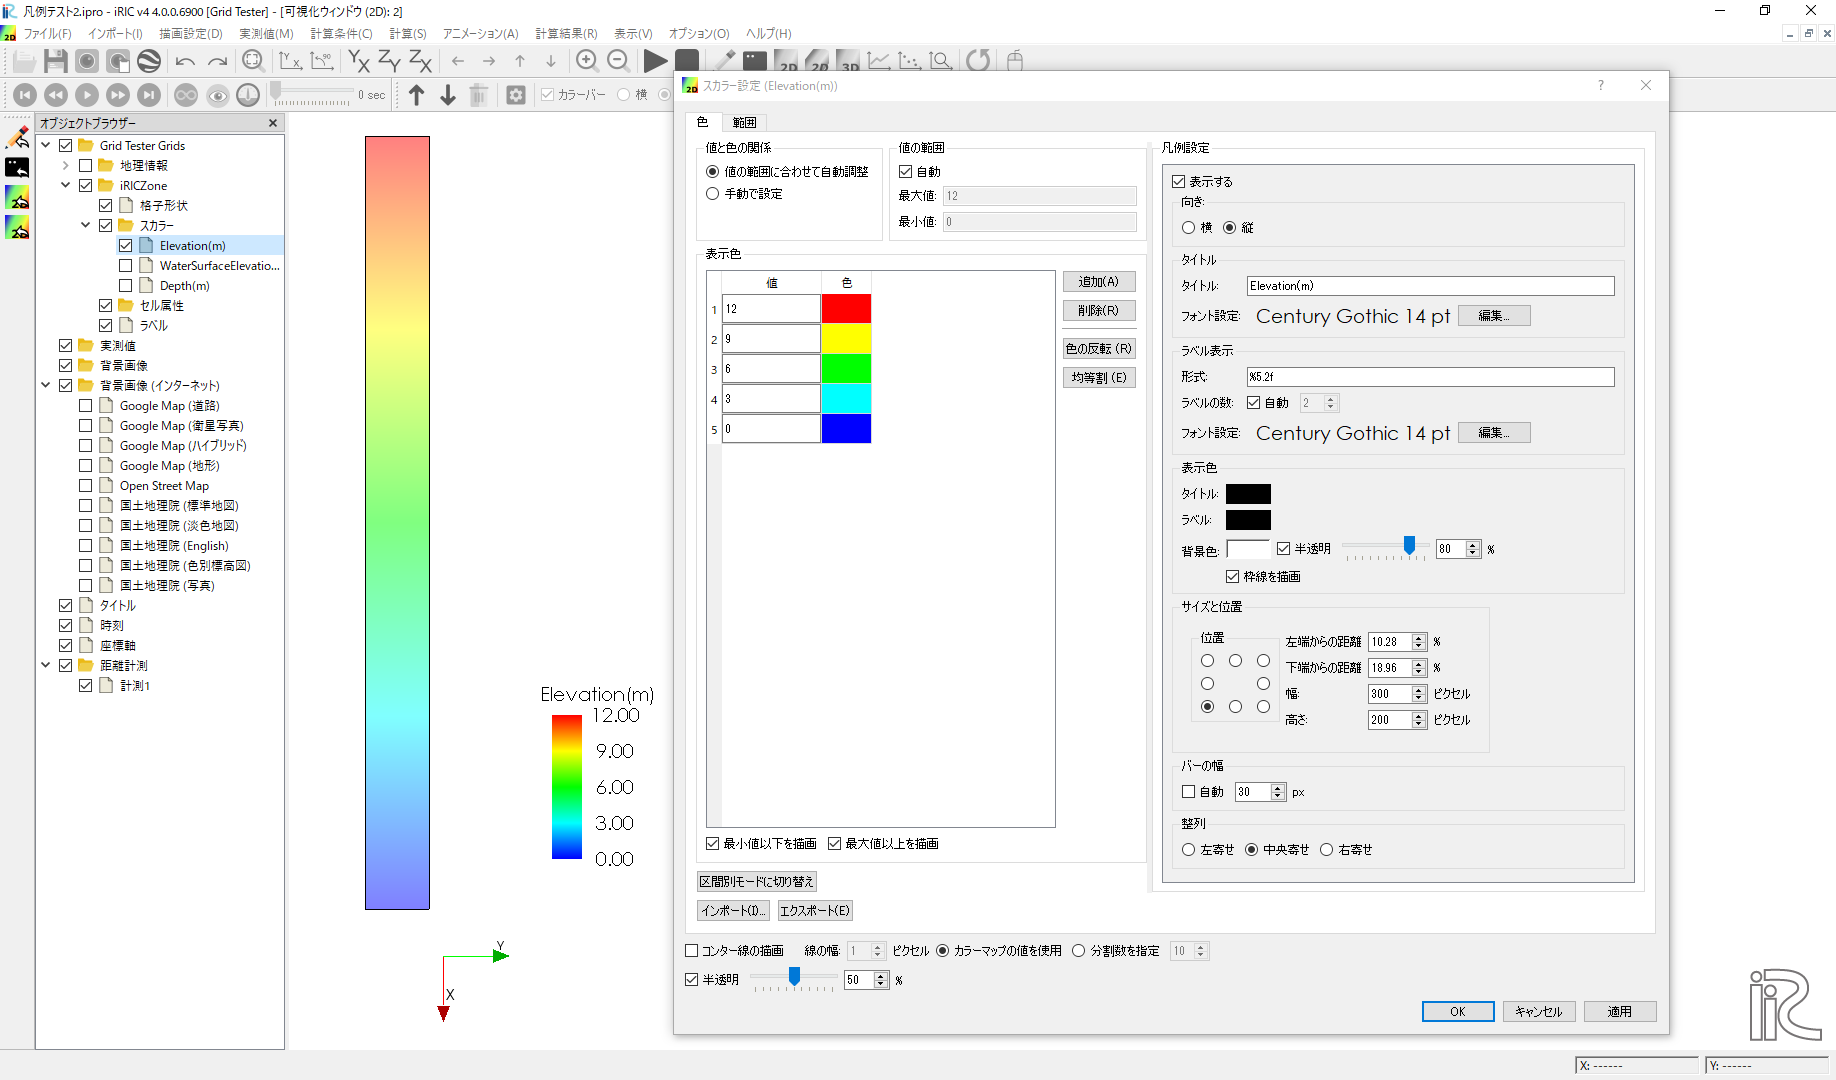Image resolution: width=1836 pixels, height=1080 pixels.
Task: Collapse the 距離計測 tree node
Action: pos(45,666)
